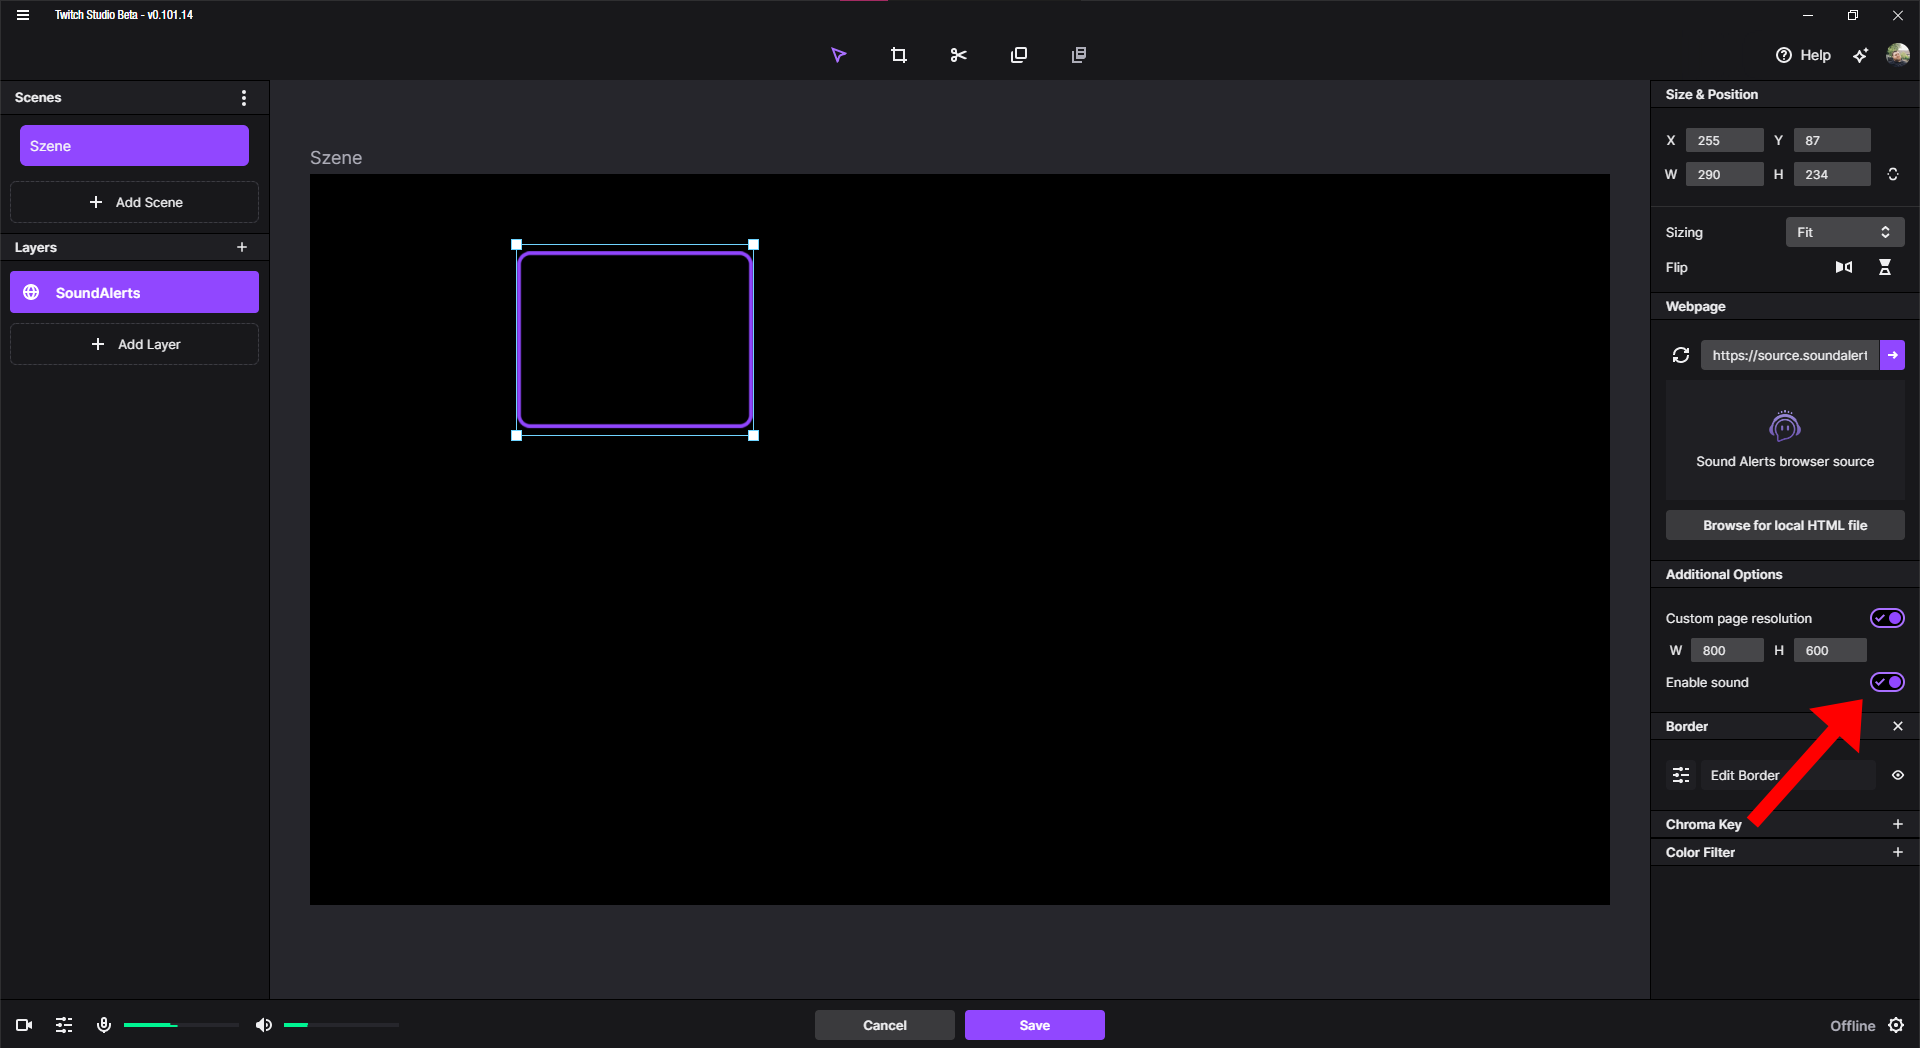
Task: Click the copy layer stack icon
Action: tap(1079, 55)
